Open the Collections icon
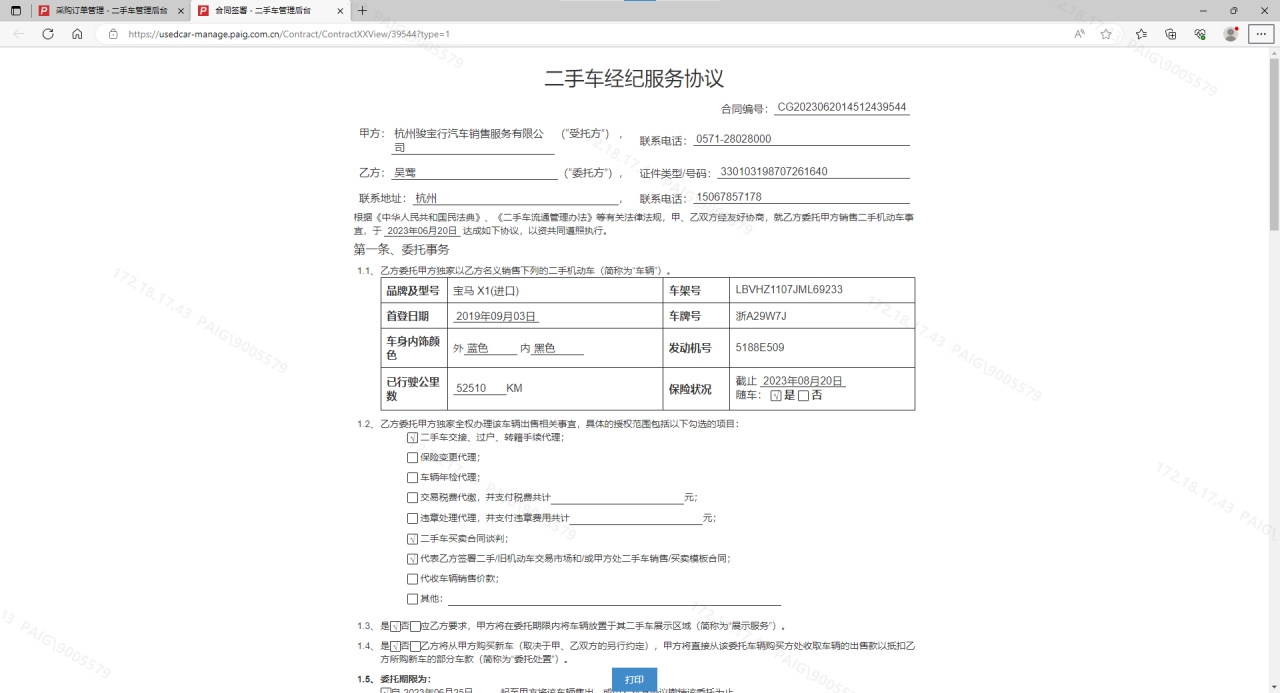The height and width of the screenshot is (693, 1280). point(1170,34)
